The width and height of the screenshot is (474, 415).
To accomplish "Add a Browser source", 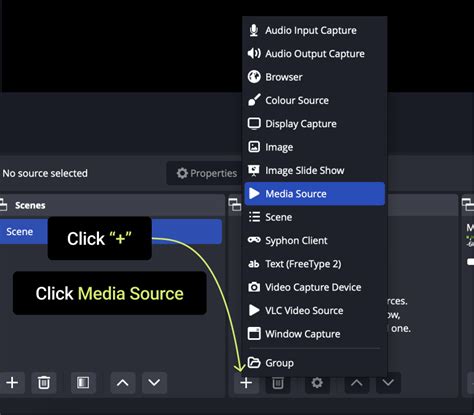I will pos(315,77).
